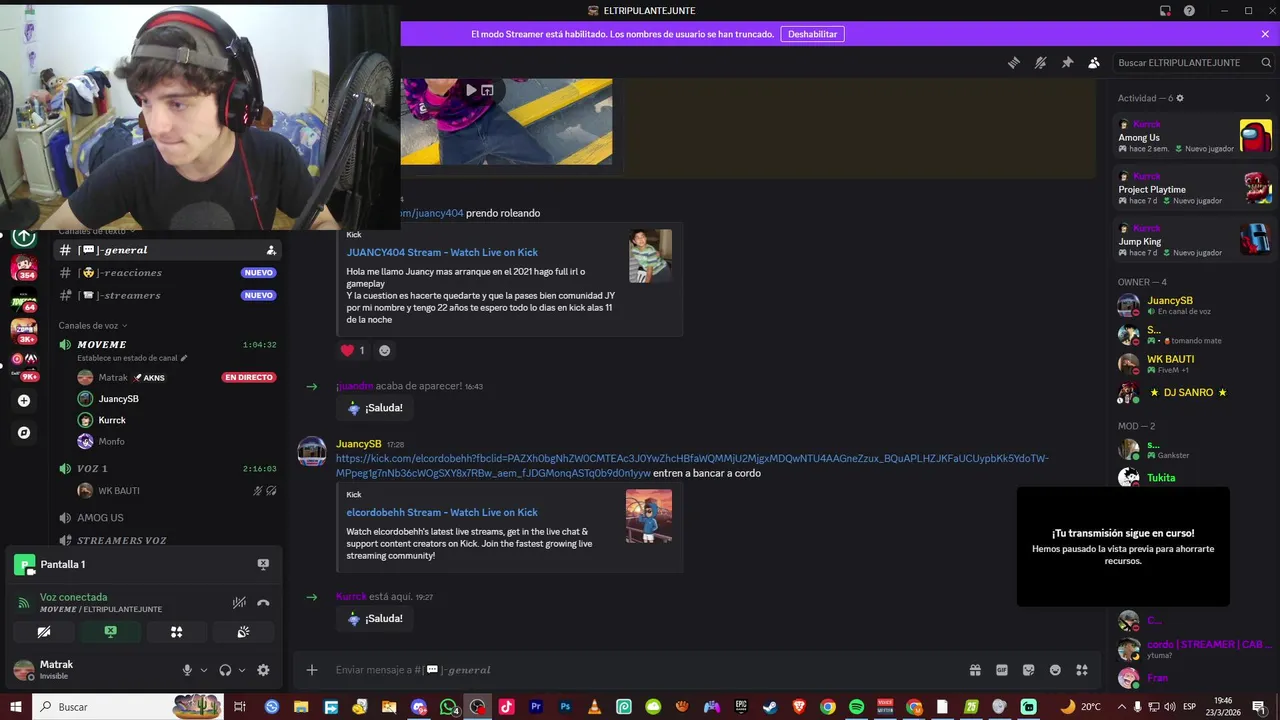
Task: Open Among Us activity card
Action: point(1195,136)
